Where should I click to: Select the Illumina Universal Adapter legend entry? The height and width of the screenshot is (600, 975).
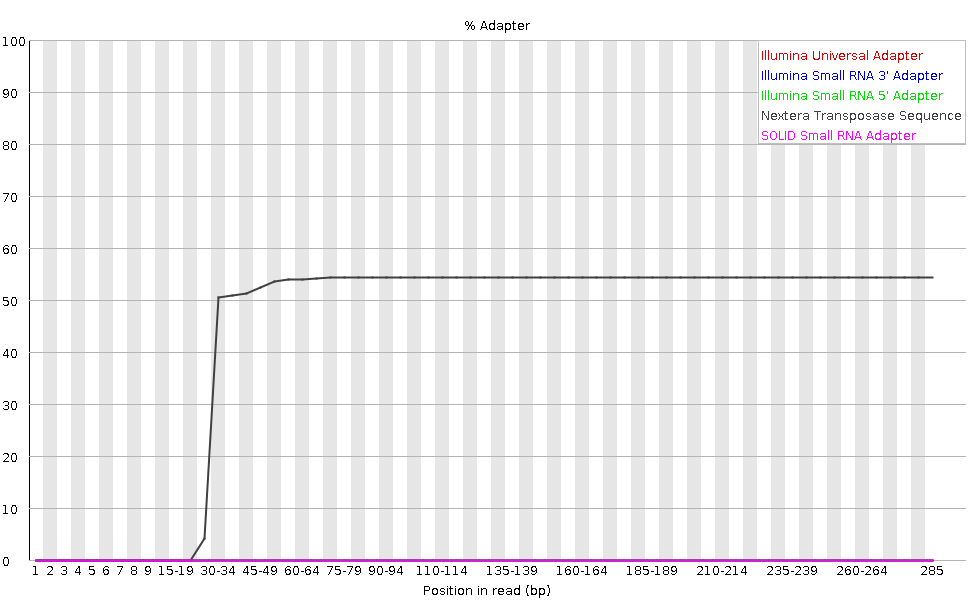(841, 56)
